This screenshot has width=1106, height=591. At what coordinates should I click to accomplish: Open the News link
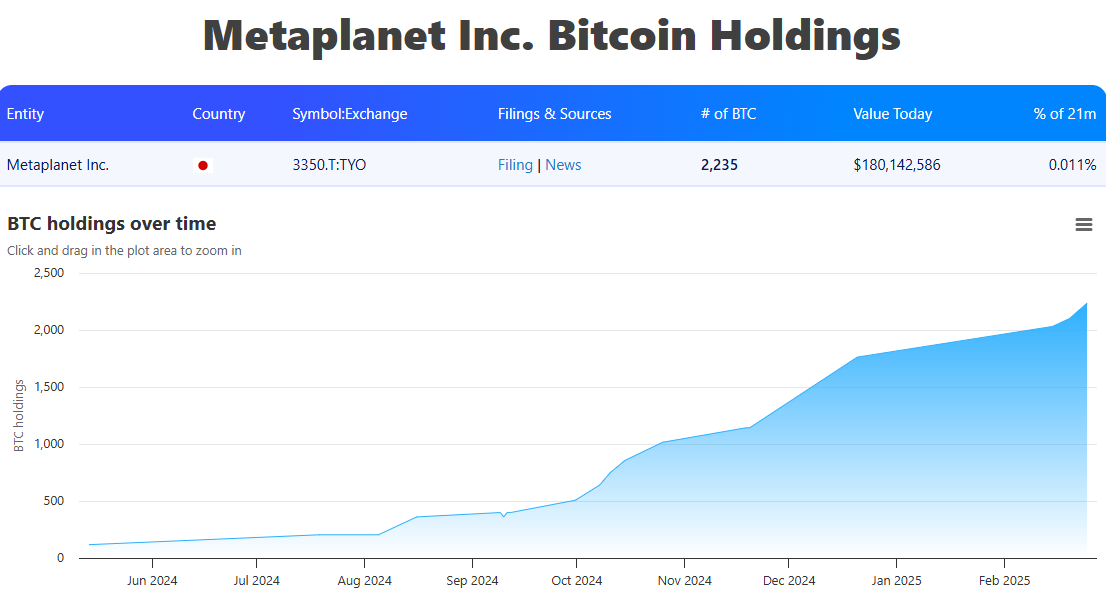[x=563, y=165]
